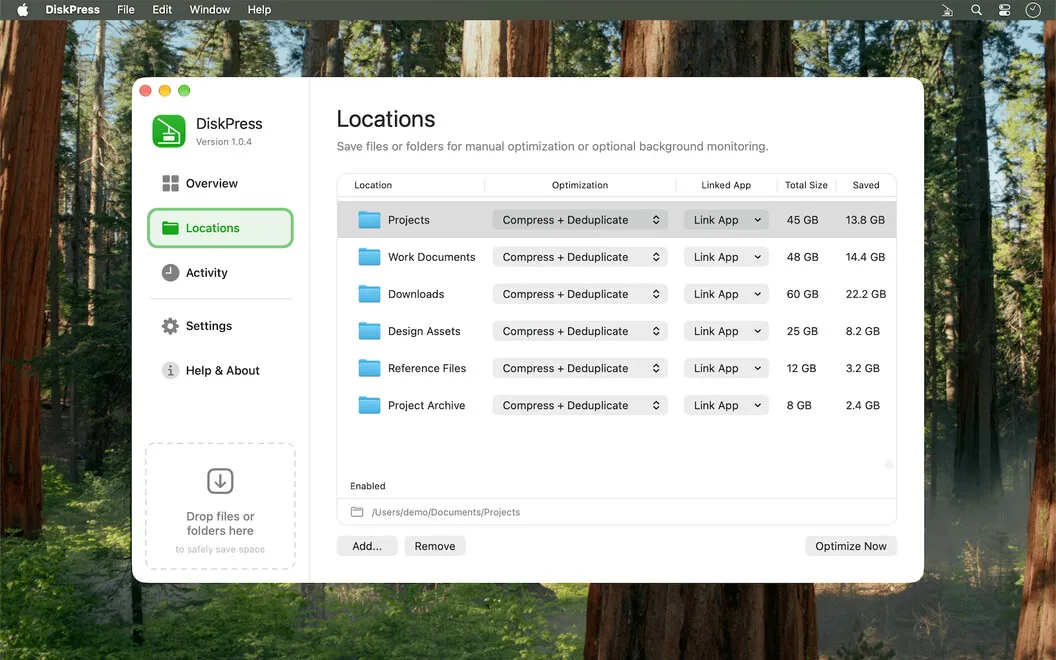Expand Link App dropdown for Design Assets
Viewport: 1056px width, 660px height.
[726, 331]
